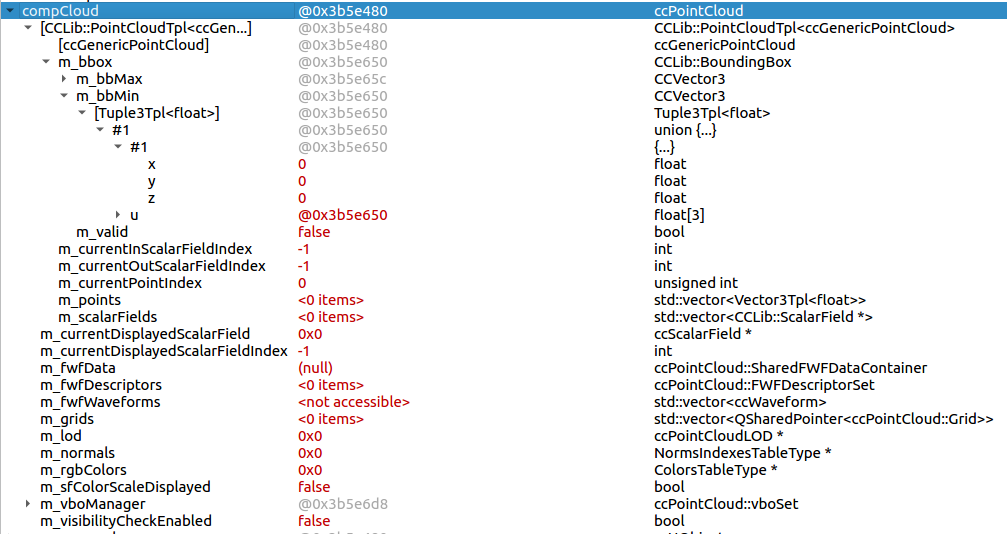
Task: Collapse the compCloud root node
Action: click(10, 11)
